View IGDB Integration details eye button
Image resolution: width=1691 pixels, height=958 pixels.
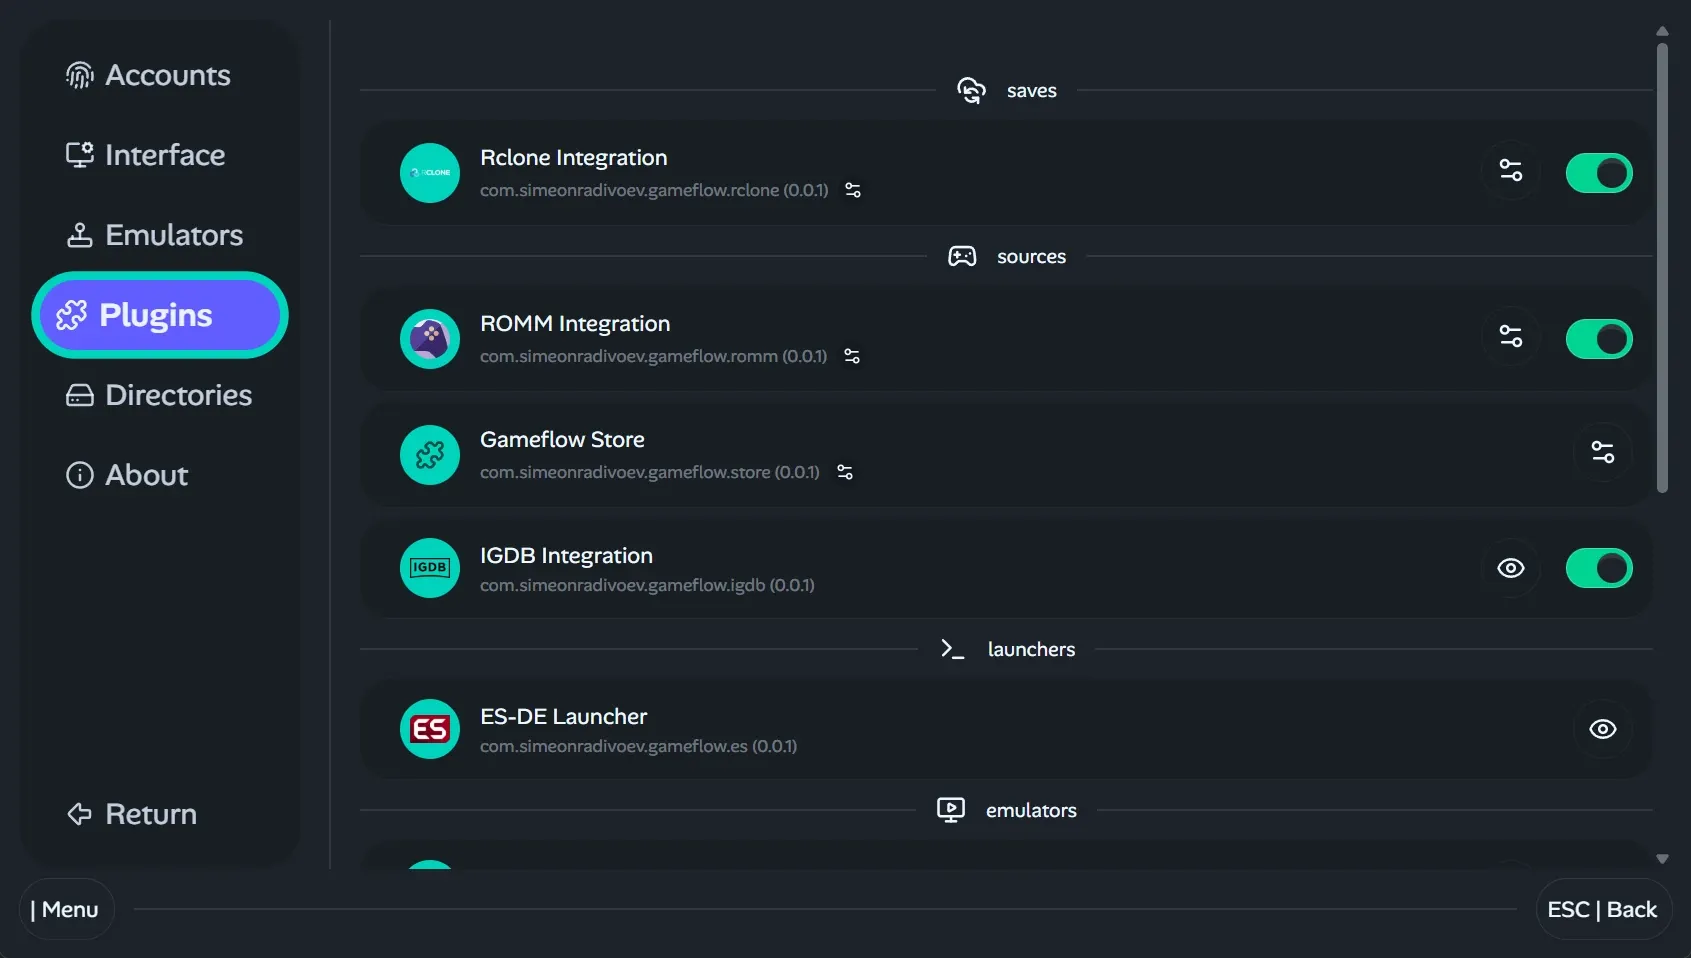tap(1511, 568)
